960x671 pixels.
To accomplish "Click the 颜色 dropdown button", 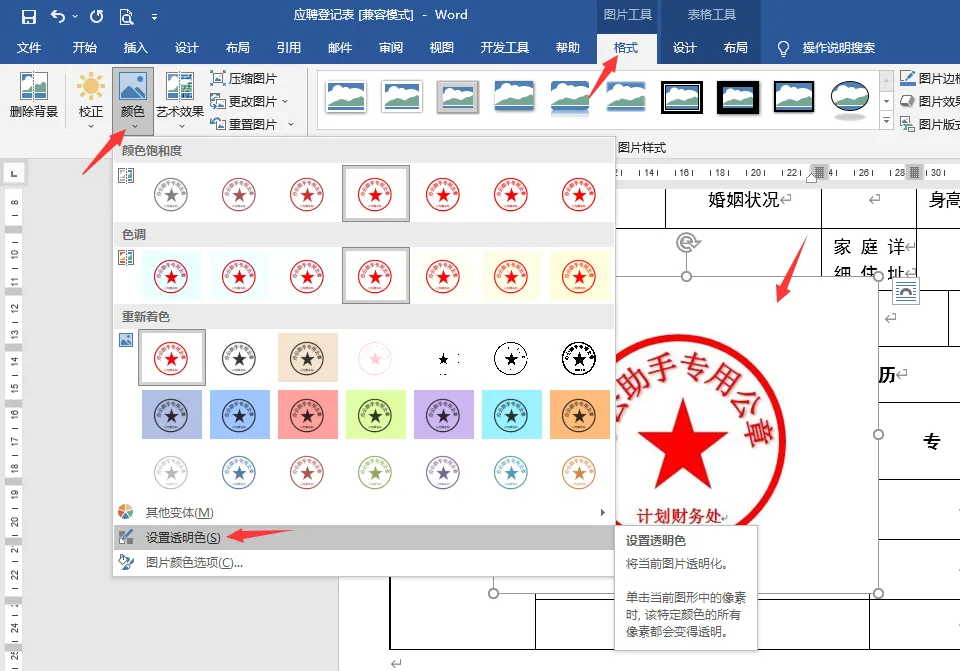I will click(x=133, y=101).
